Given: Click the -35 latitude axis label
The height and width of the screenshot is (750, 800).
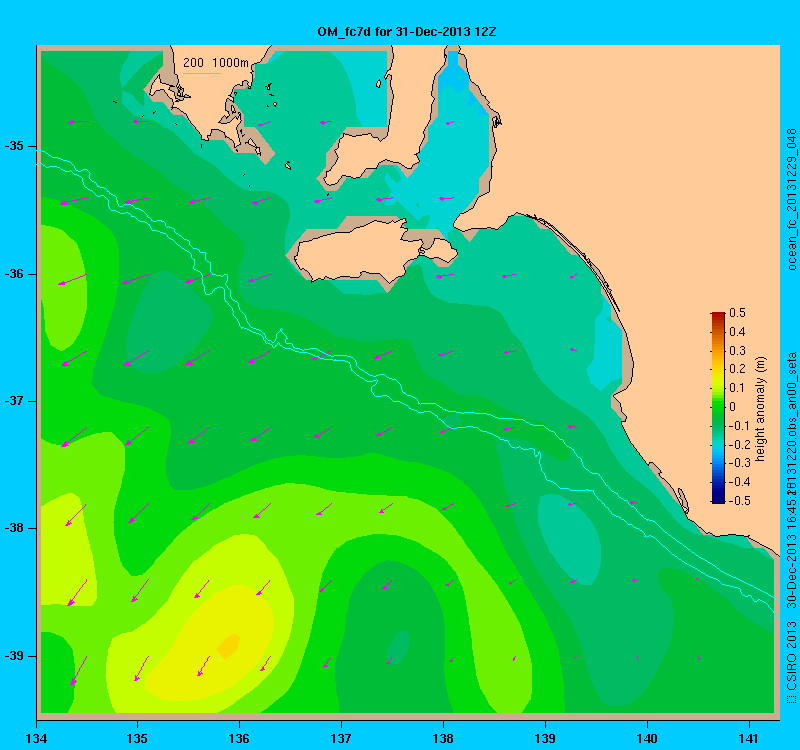Looking at the screenshot, I should [x=14, y=146].
